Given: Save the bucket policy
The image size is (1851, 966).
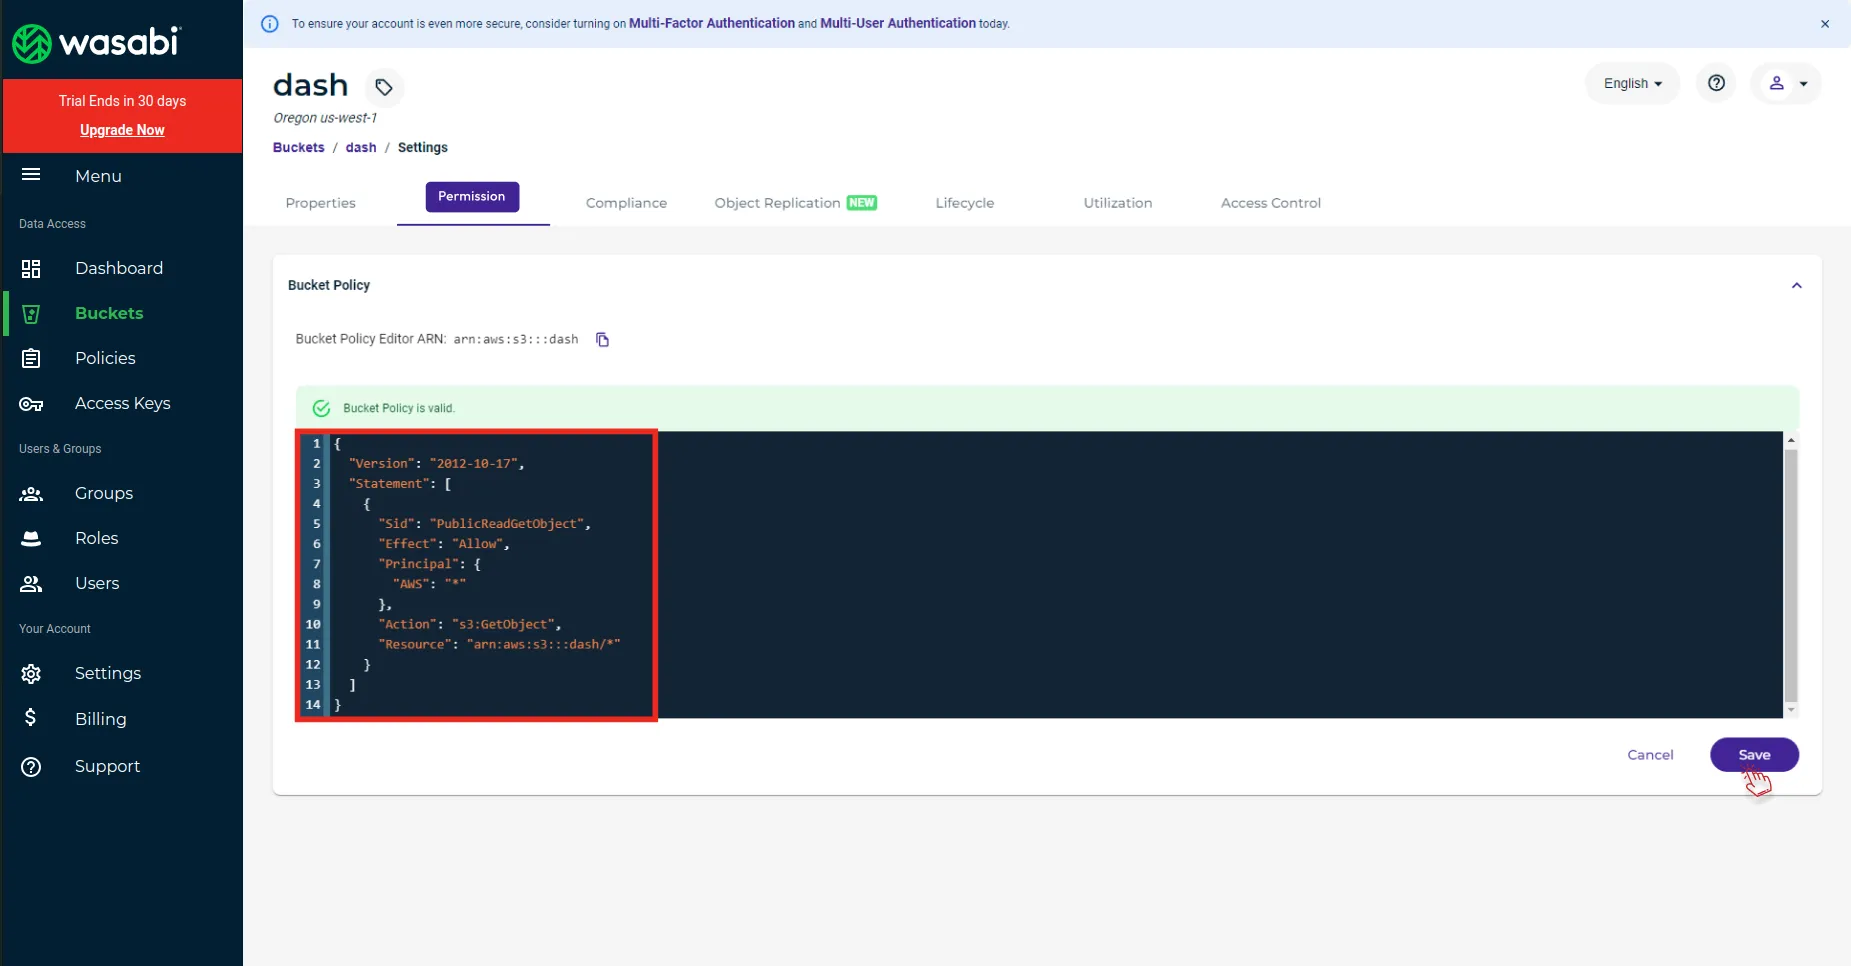Looking at the screenshot, I should pyautogui.click(x=1754, y=755).
